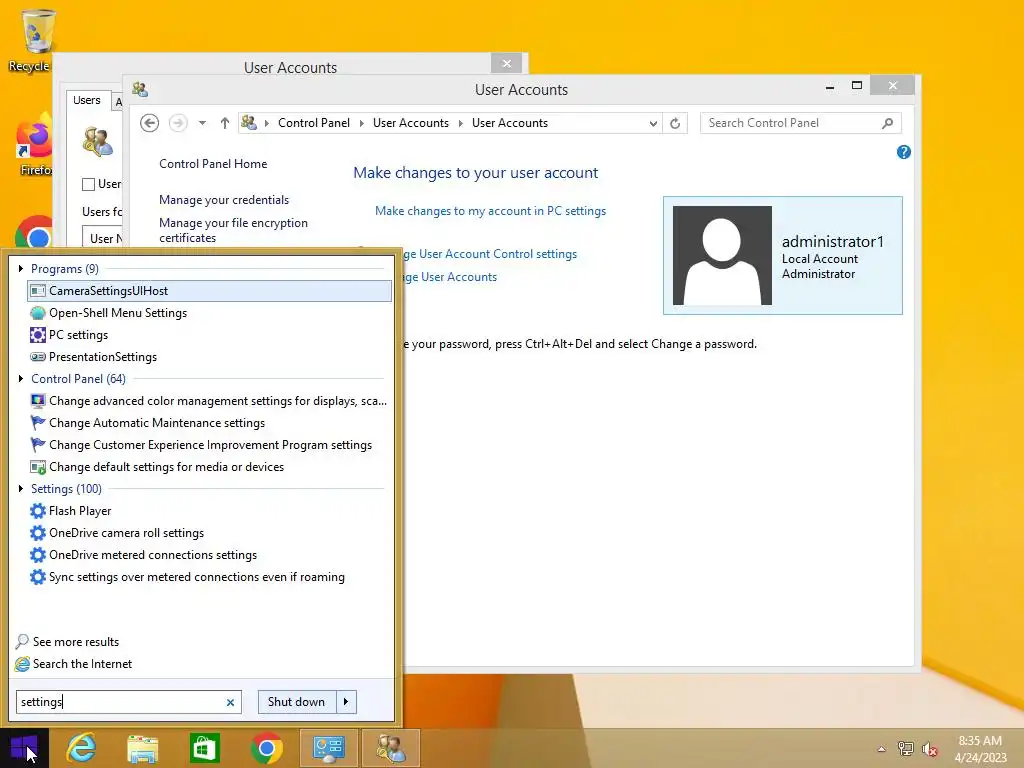Screen dimensions: 1024x768
Task: Open Manage User Accounts link
Action: [x=451, y=277]
